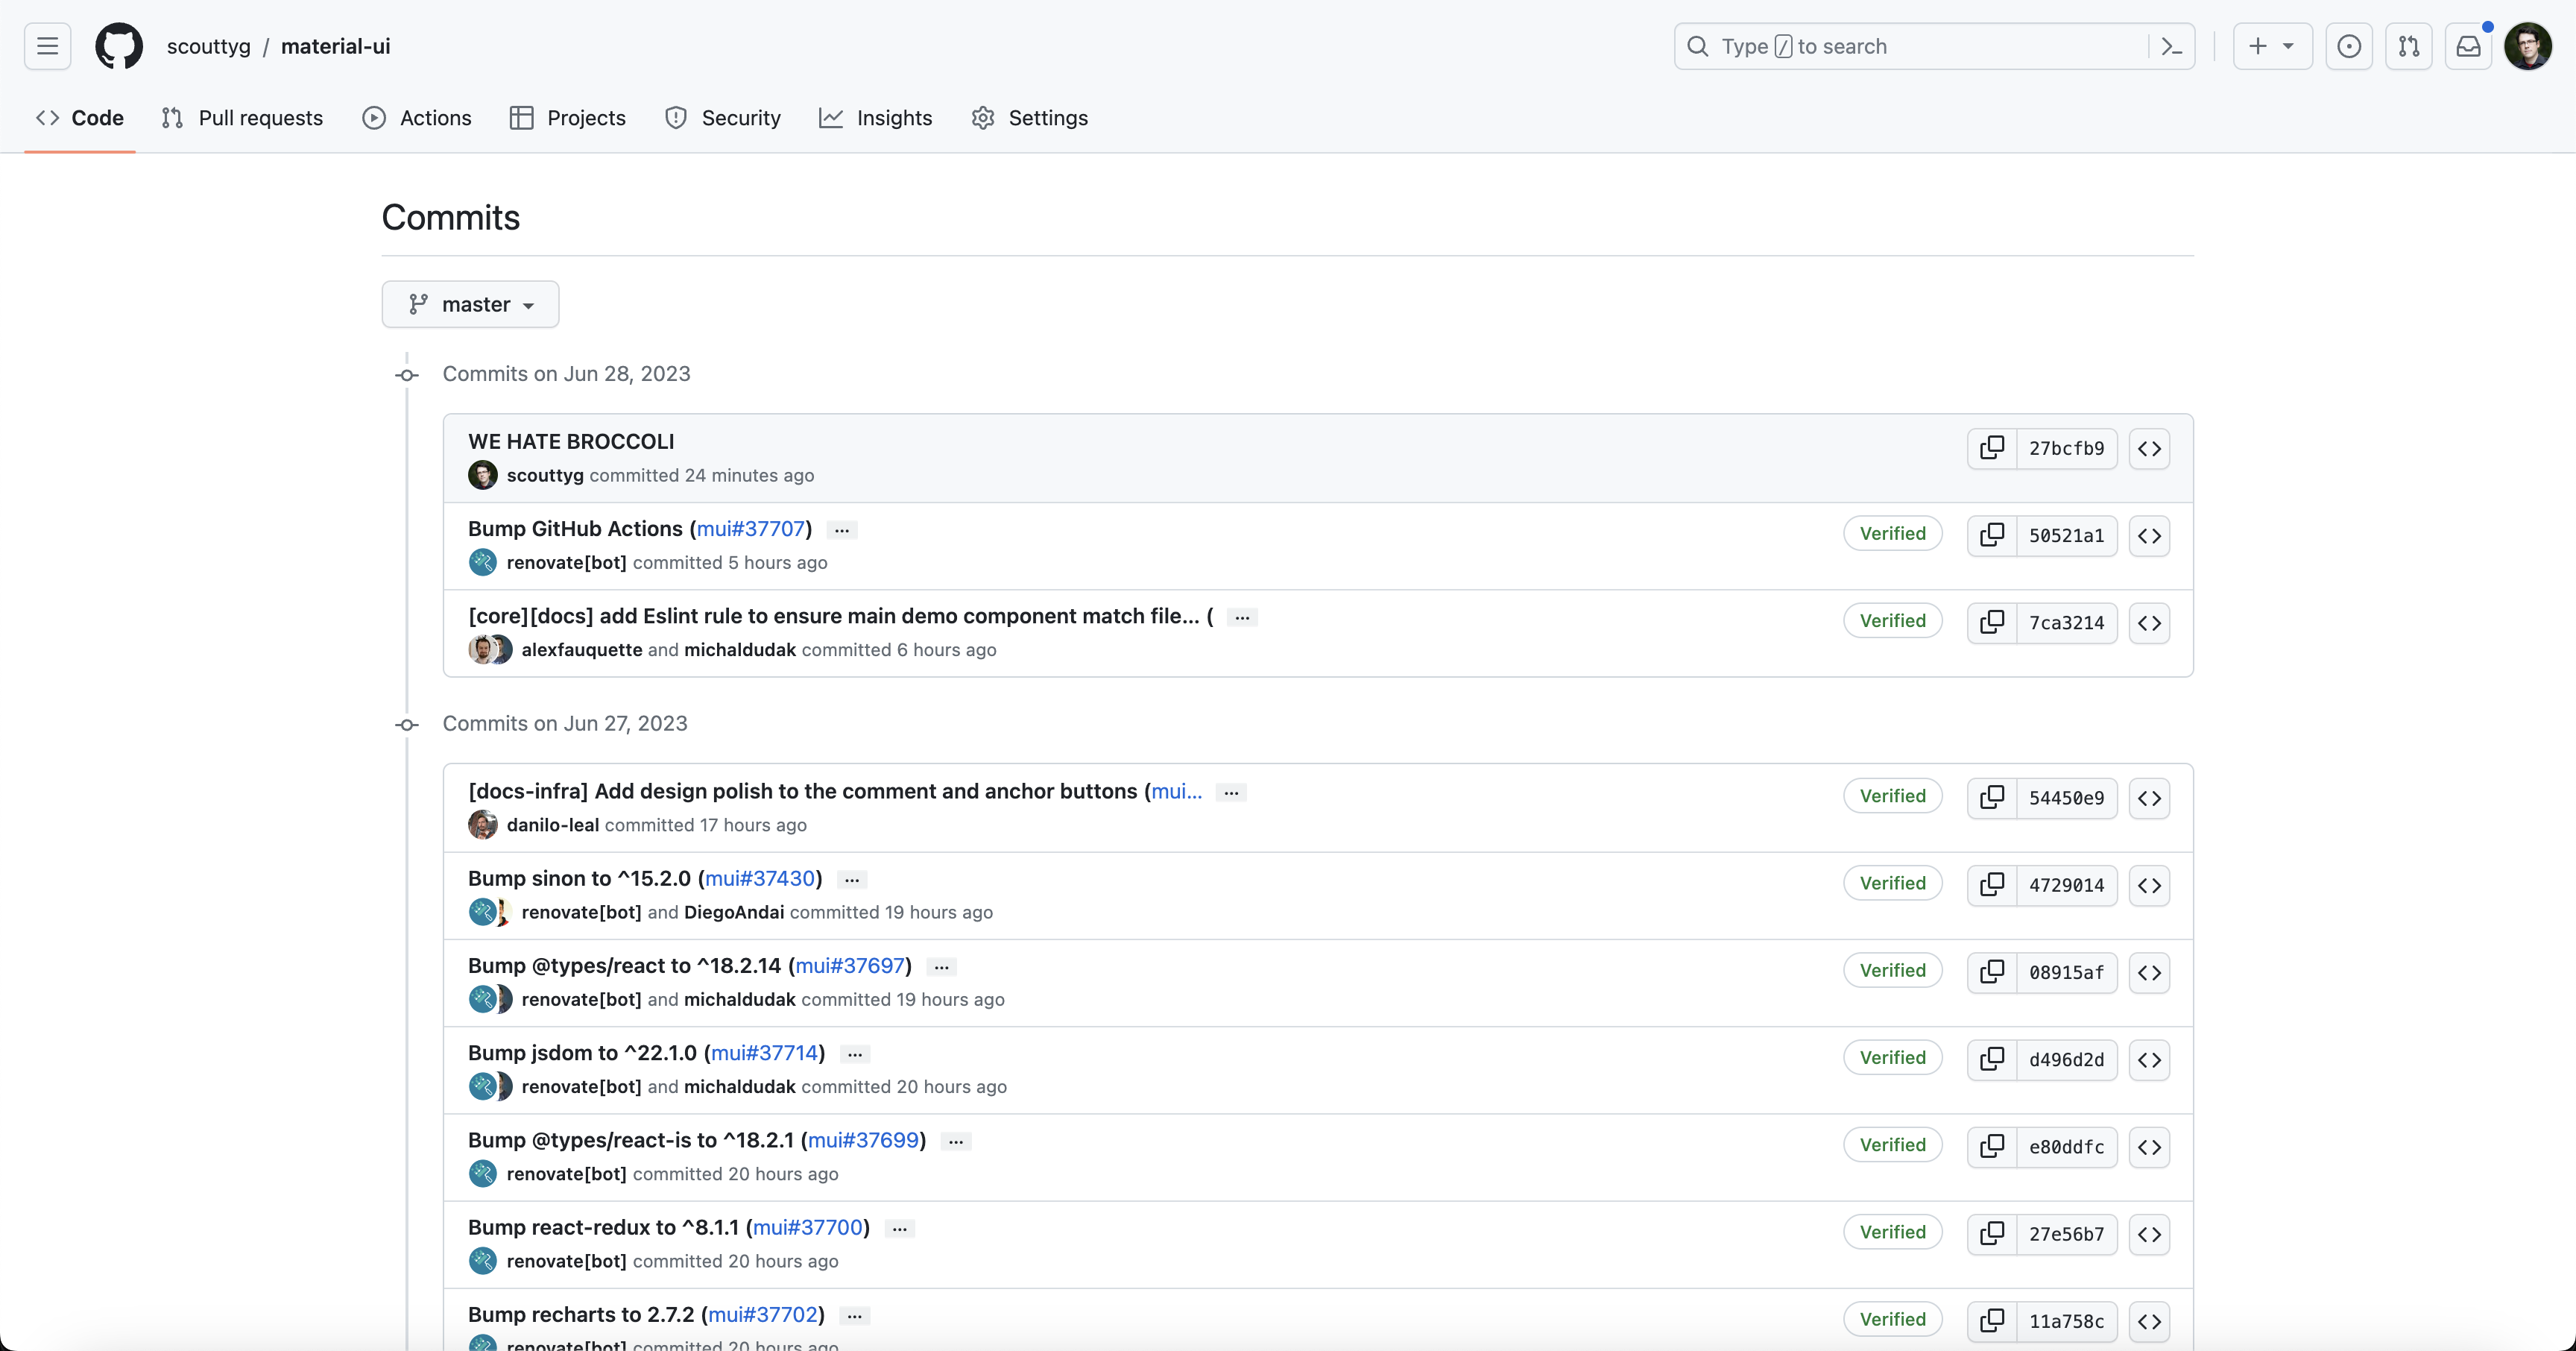Open commit hash 27bcfb9
This screenshot has height=1351, width=2576.
coord(2066,448)
